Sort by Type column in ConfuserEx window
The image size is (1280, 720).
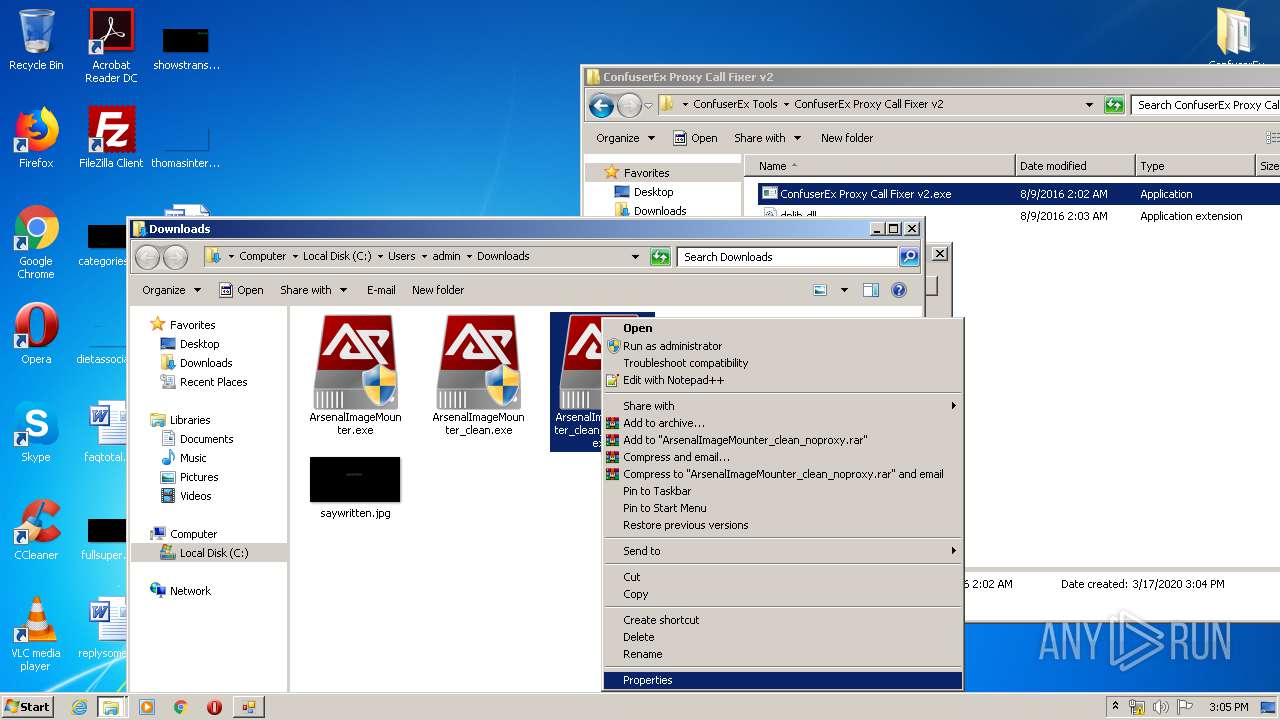[x=1195, y=166]
